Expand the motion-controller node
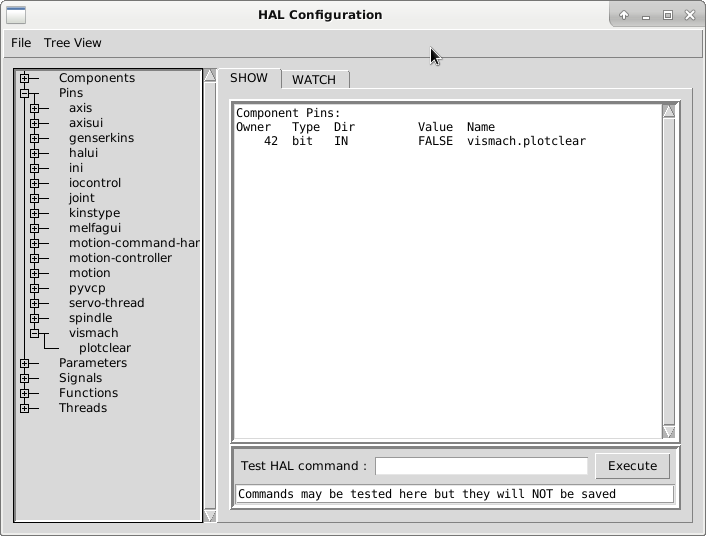The height and width of the screenshot is (536, 706). pos(35,258)
